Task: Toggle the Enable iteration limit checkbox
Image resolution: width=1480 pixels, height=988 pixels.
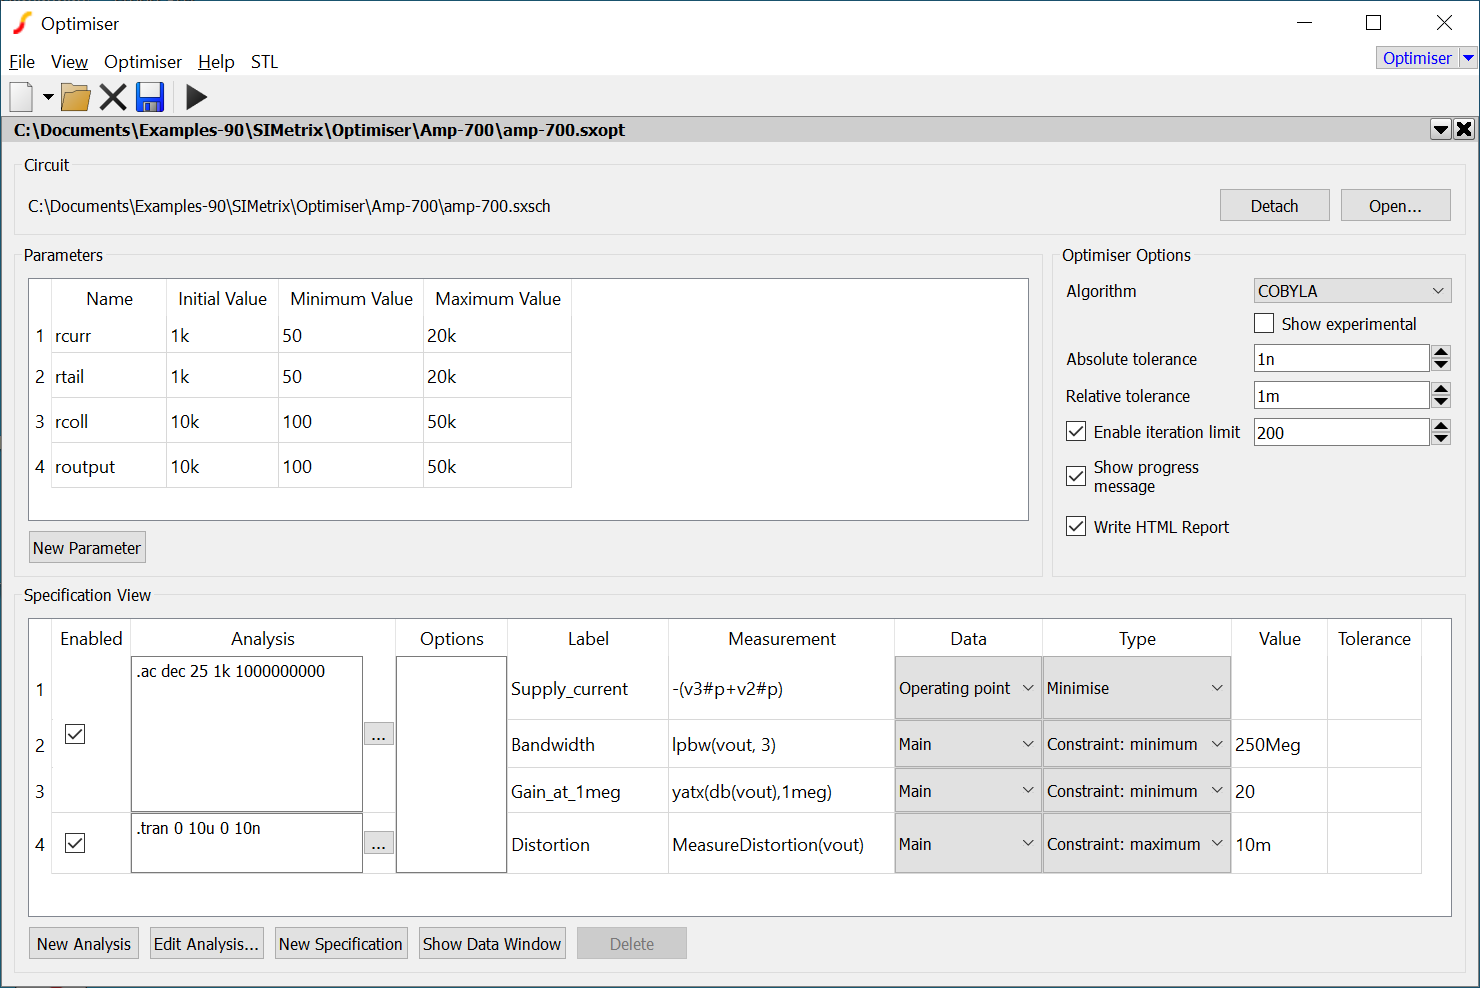Action: 1076,432
